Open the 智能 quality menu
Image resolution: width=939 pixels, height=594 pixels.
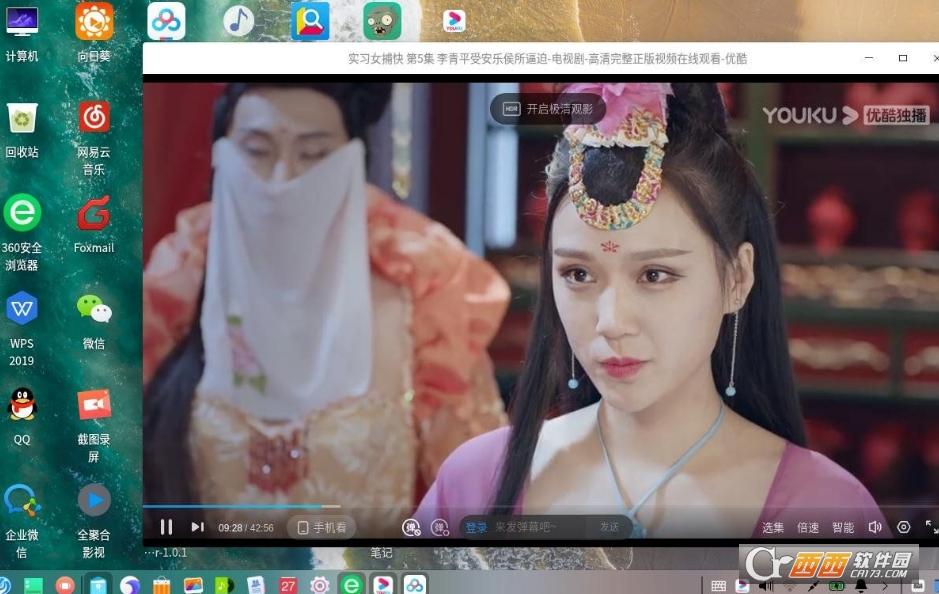pos(843,528)
